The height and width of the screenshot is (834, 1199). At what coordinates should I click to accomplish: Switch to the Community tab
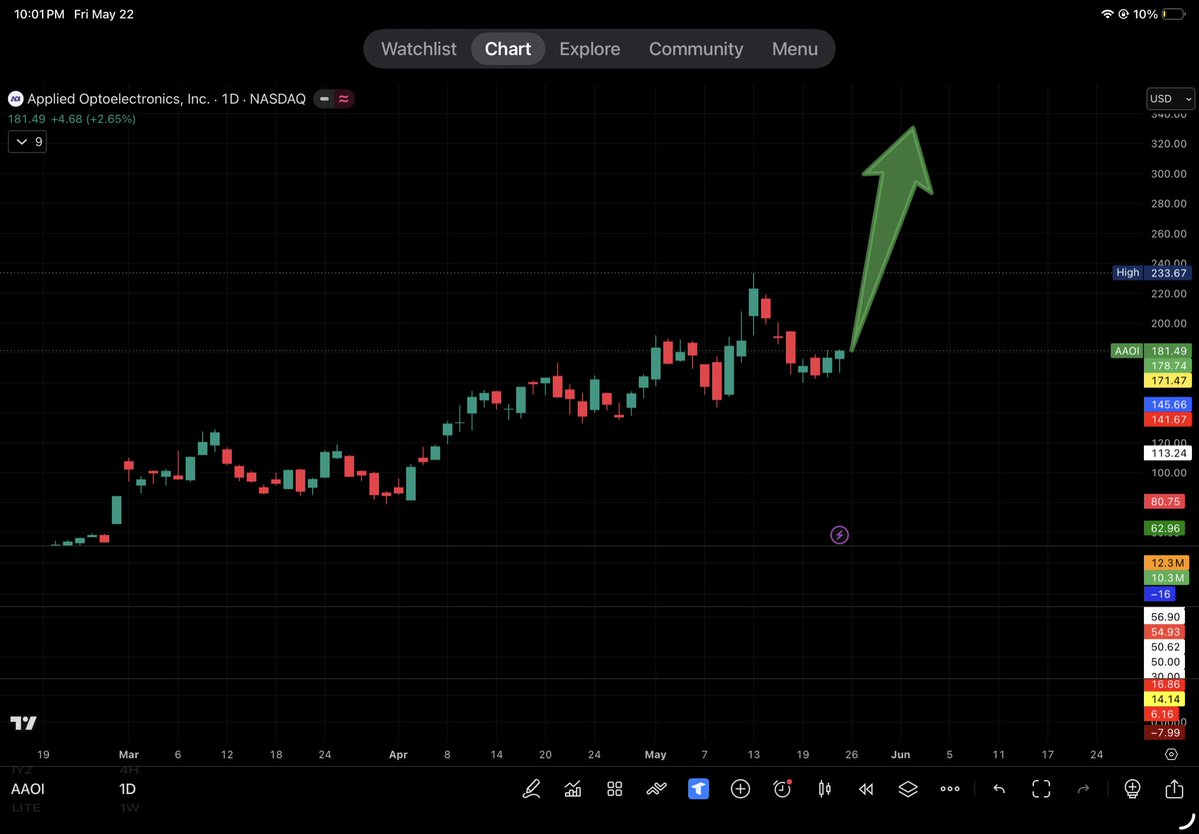click(696, 49)
